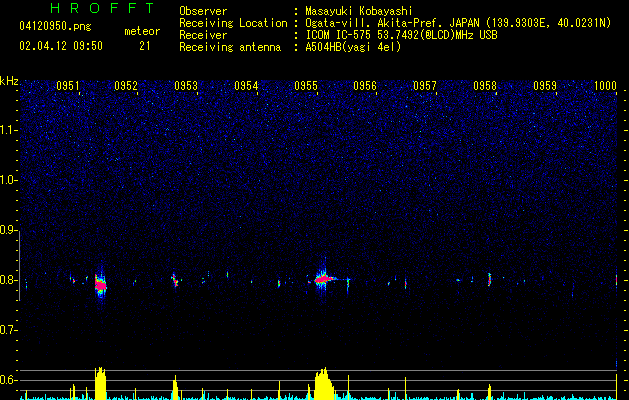Click the 0.9 kHz axis label

point(8,230)
